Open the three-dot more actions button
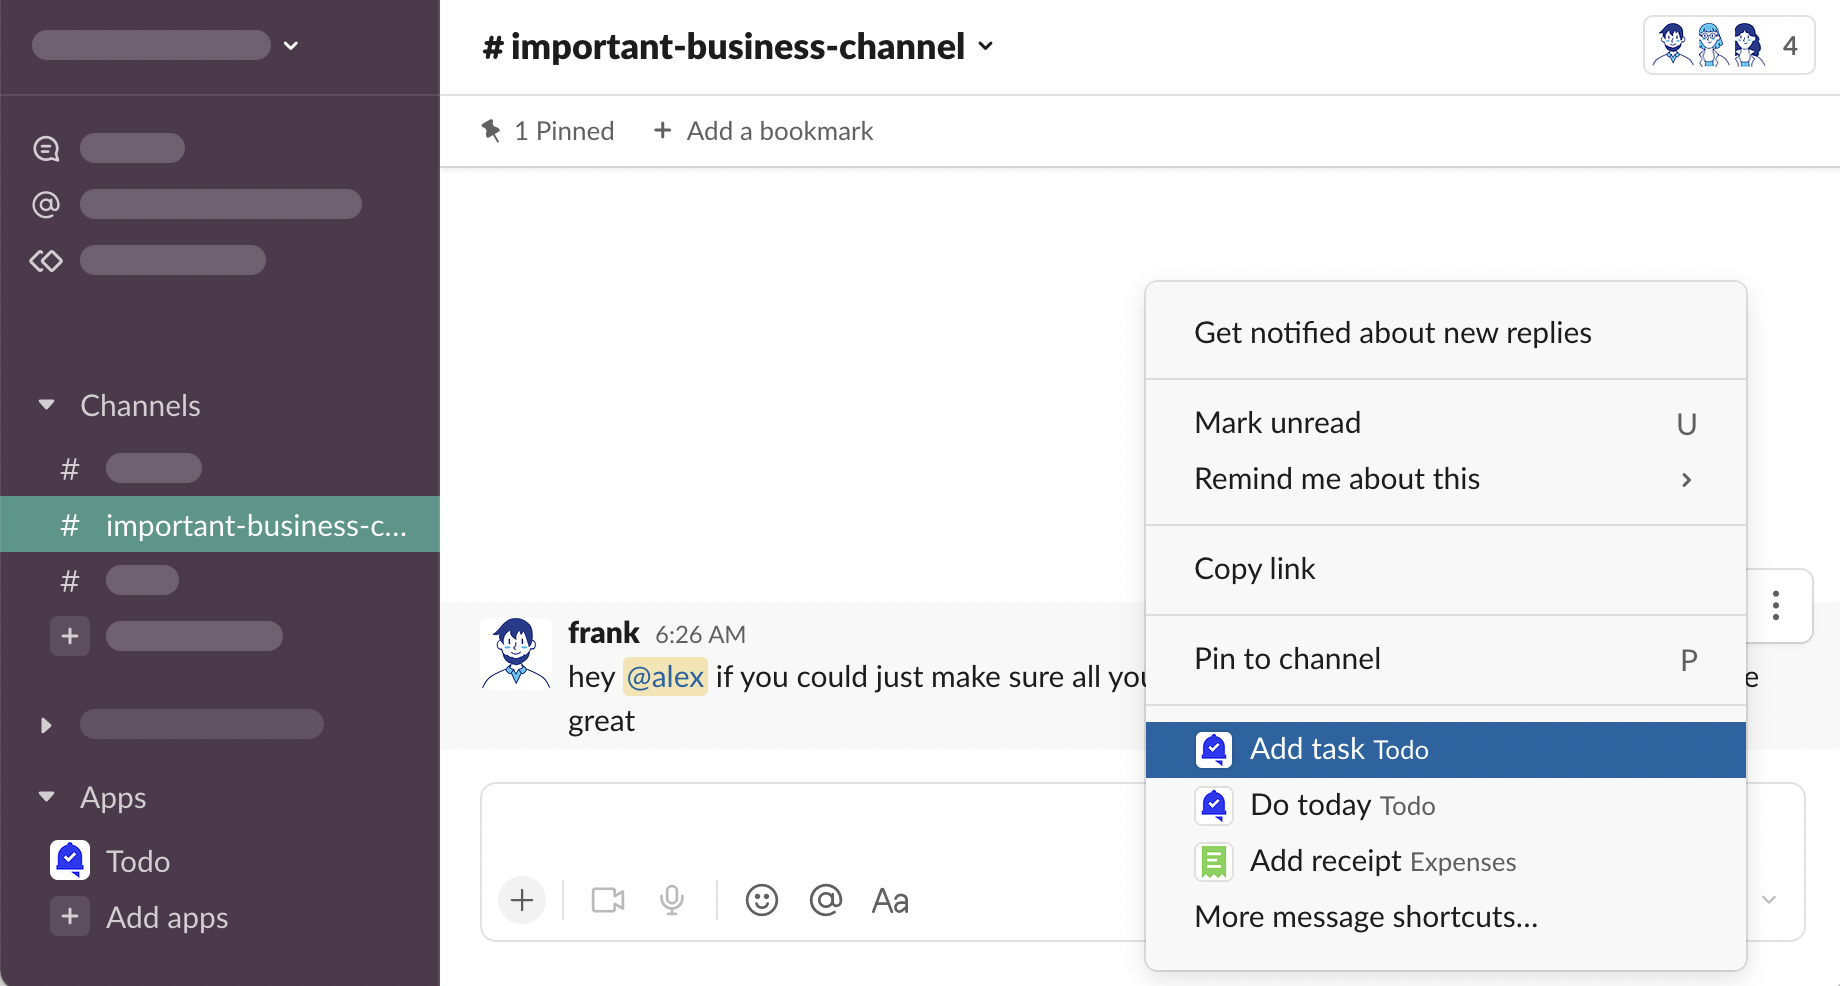The width and height of the screenshot is (1840, 986). tap(1776, 606)
